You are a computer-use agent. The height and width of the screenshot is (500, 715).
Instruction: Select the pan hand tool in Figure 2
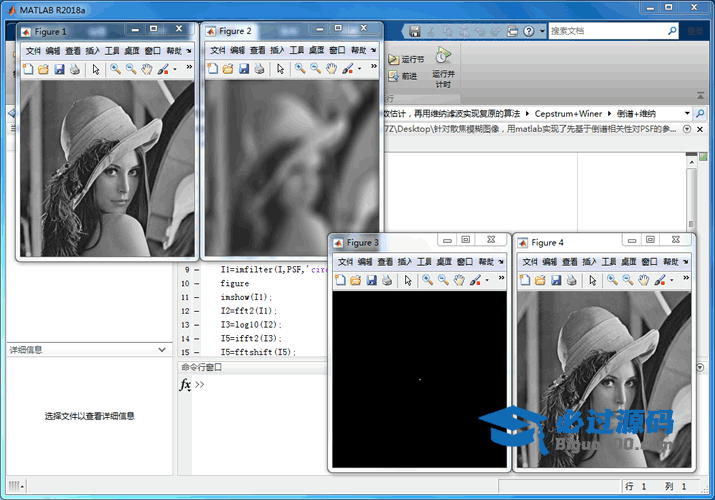(331, 69)
